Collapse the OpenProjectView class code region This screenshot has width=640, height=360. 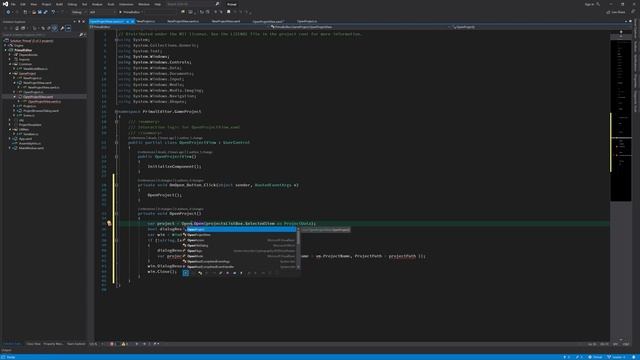(x=117, y=142)
